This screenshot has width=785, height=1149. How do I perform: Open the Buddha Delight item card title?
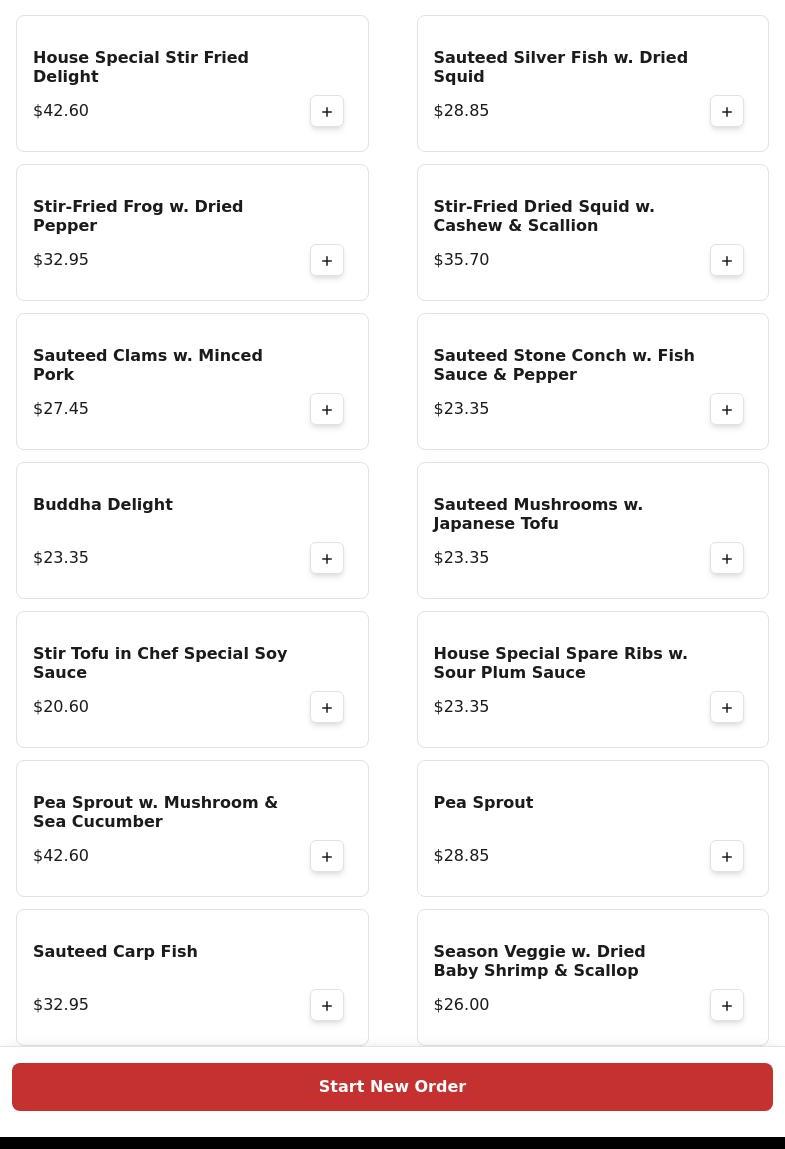click(x=103, y=504)
